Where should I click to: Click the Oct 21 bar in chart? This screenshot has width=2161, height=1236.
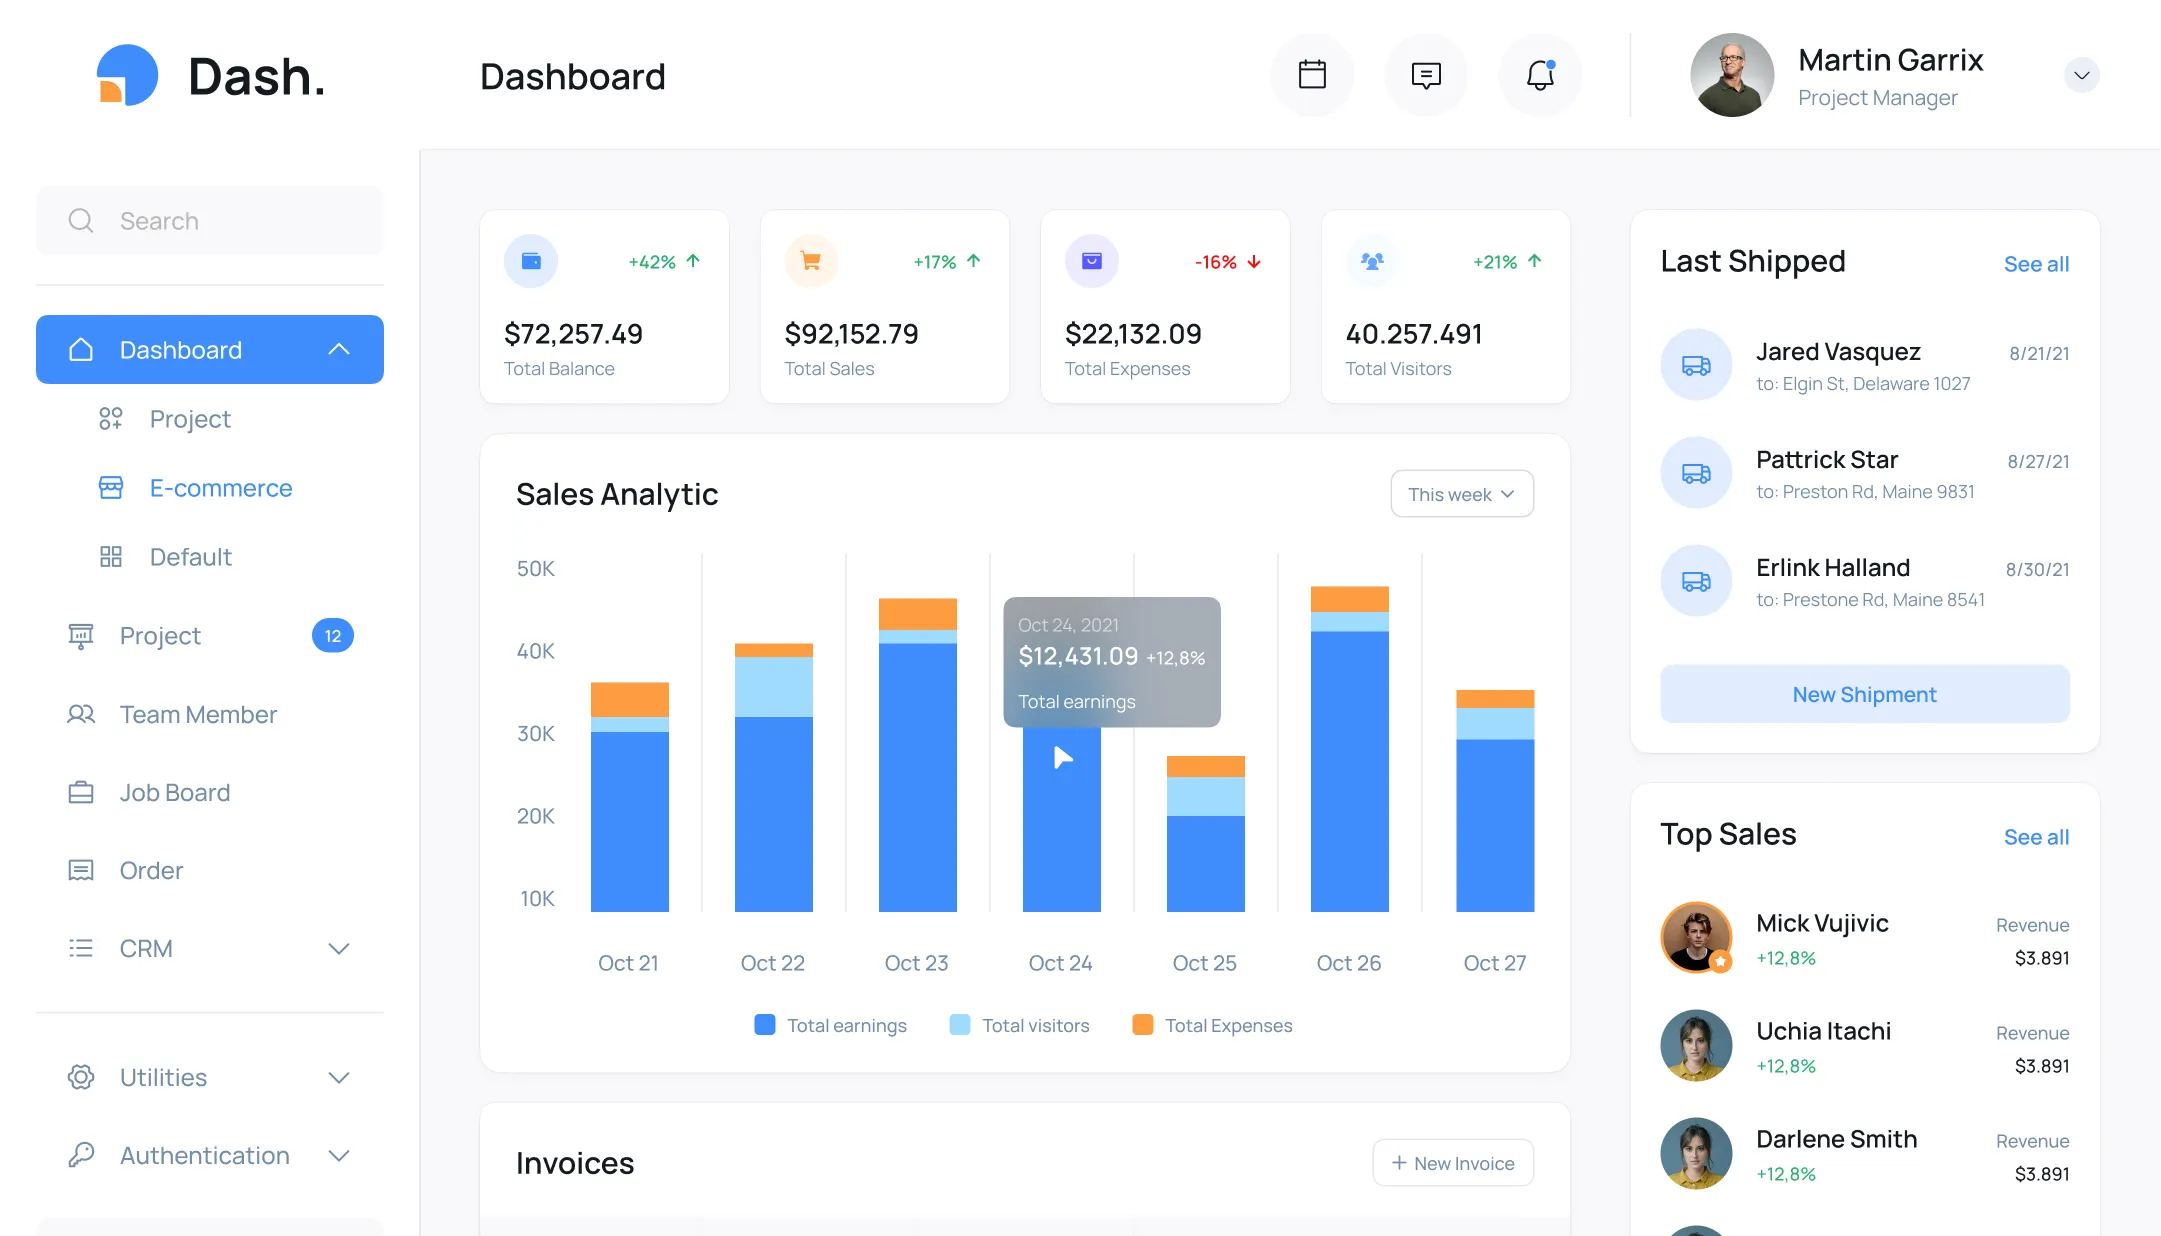[x=630, y=797]
